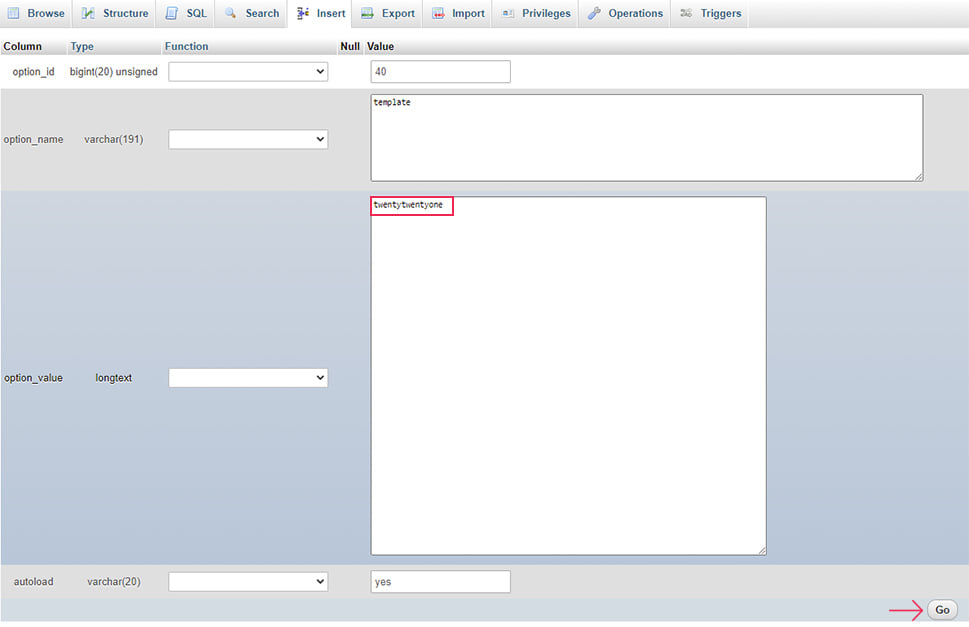Viewport: 969px width, 627px height.
Task: Click the option_name textarea containing template
Action: (647, 138)
